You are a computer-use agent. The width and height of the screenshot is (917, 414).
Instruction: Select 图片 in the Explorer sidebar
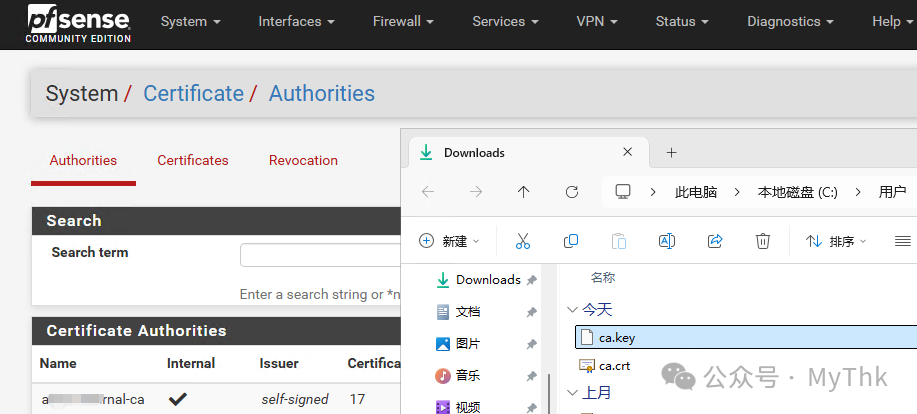tap(458, 344)
